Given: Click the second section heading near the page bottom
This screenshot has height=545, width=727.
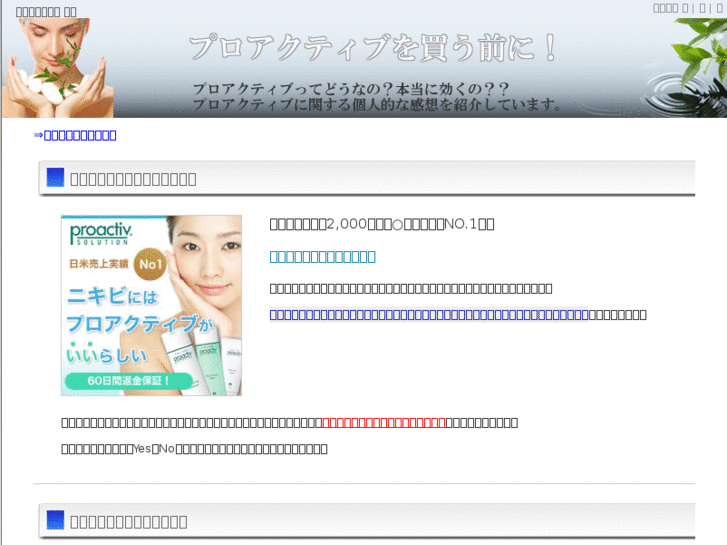Looking at the screenshot, I should click(128, 522).
